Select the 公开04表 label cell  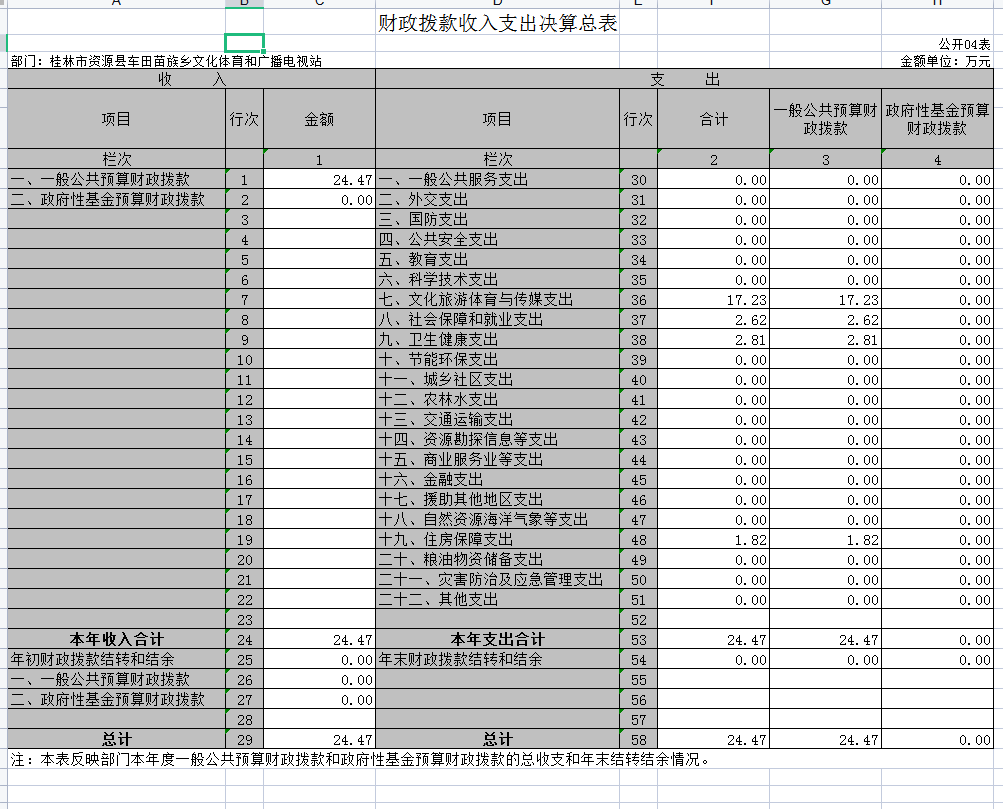tap(964, 44)
